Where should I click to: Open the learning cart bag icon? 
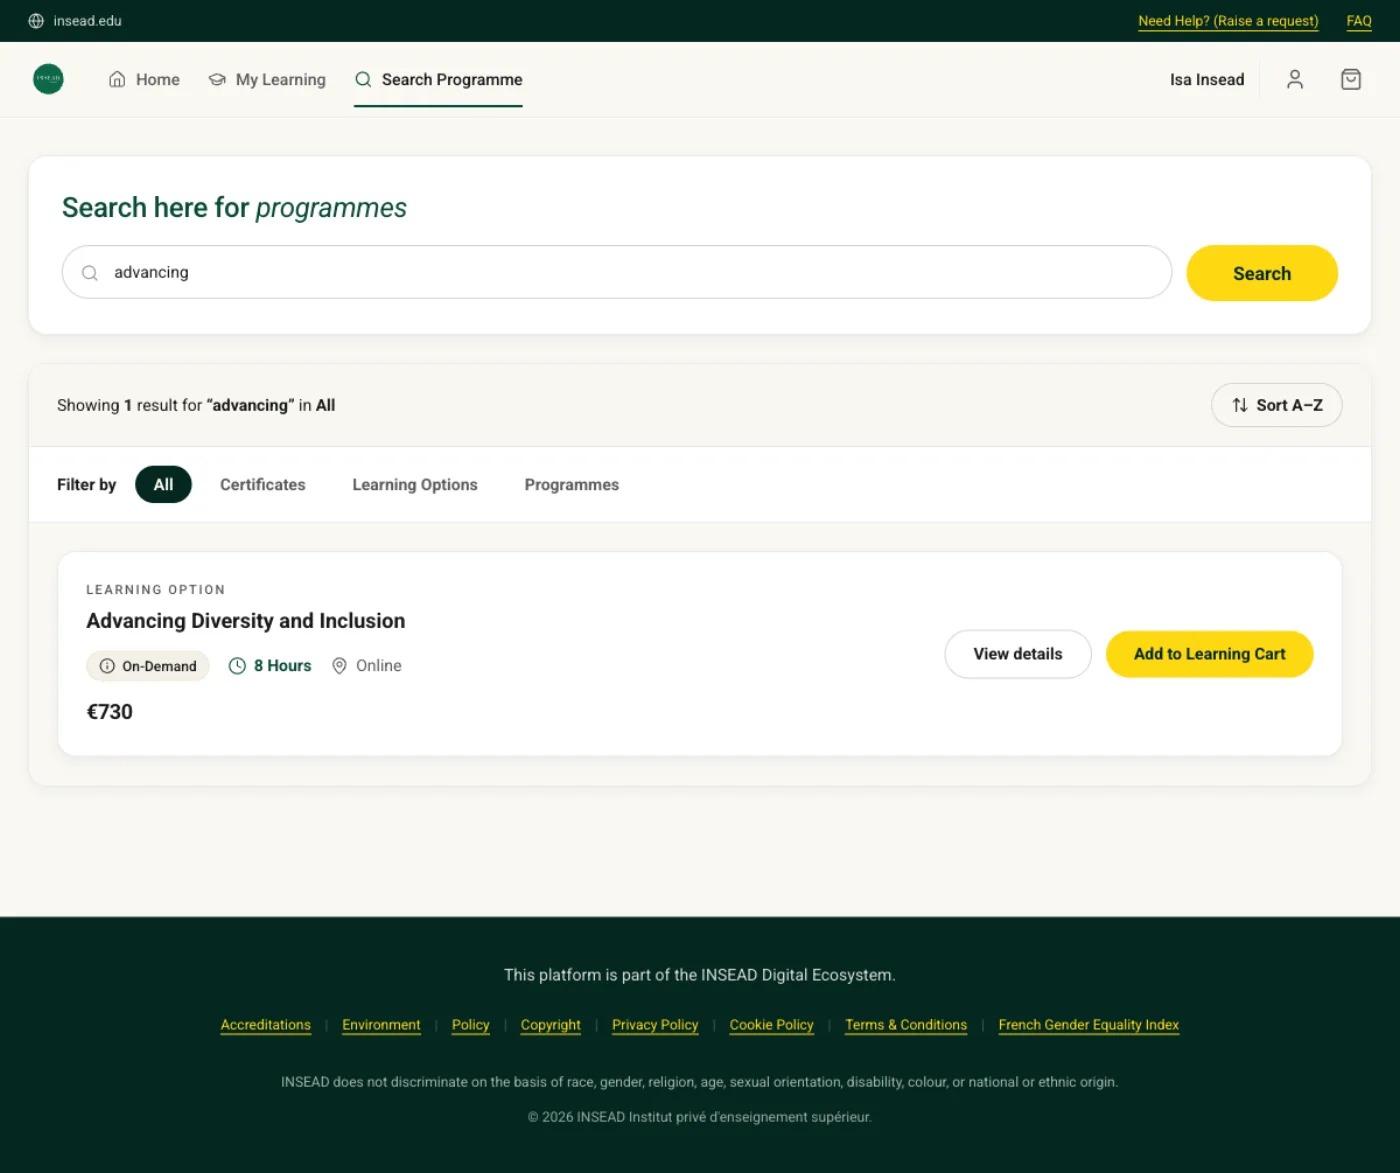click(x=1351, y=79)
